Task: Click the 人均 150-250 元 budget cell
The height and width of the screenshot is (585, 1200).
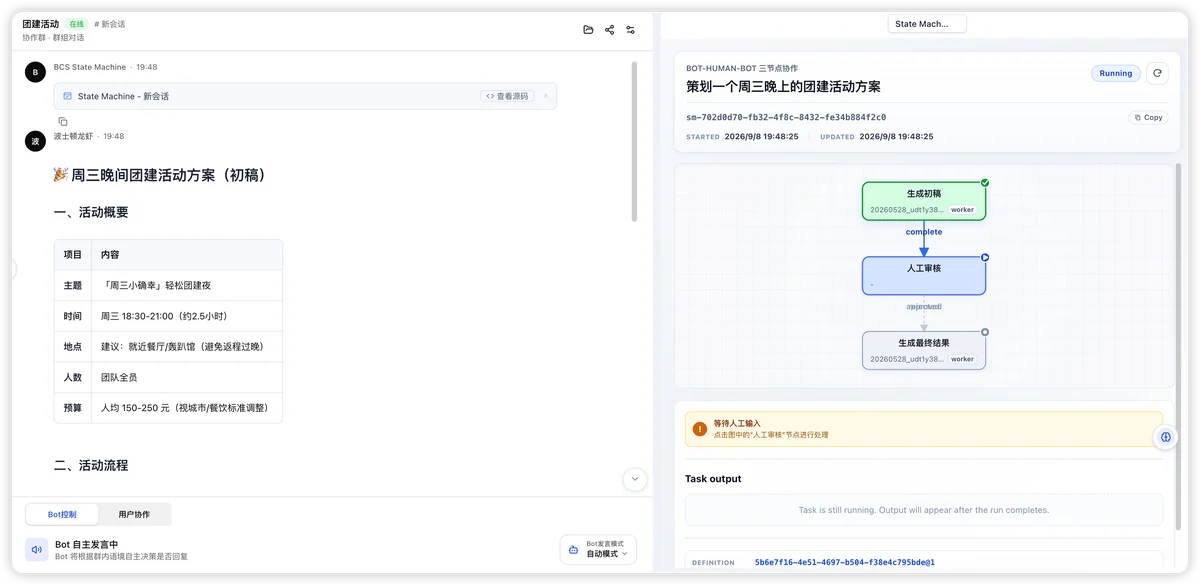Action: (x=185, y=408)
